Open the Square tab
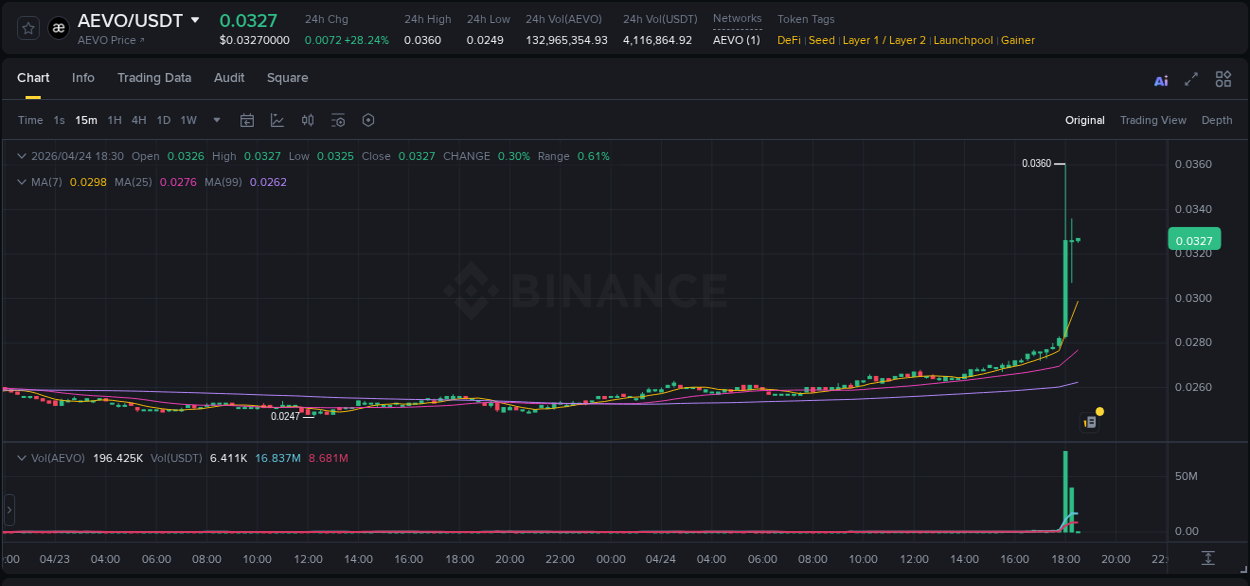 tap(287, 78)
